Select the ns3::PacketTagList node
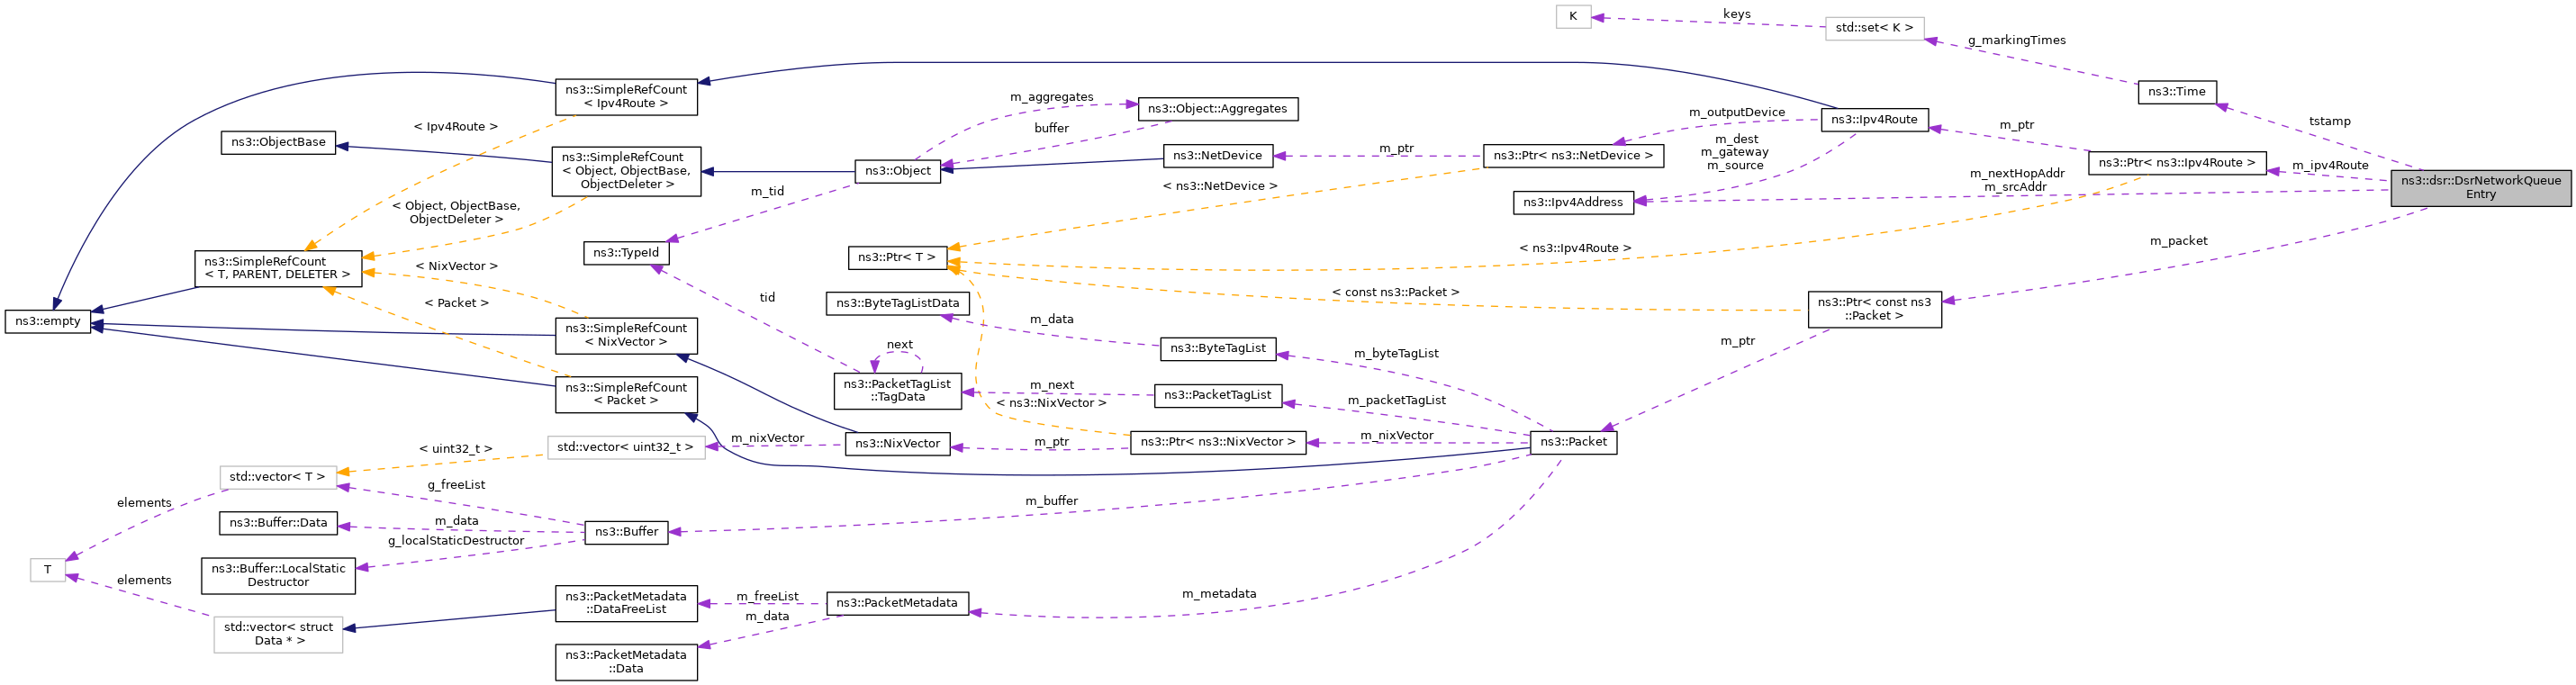This screenshot has height=685, width=2576. coord(1217,395)
